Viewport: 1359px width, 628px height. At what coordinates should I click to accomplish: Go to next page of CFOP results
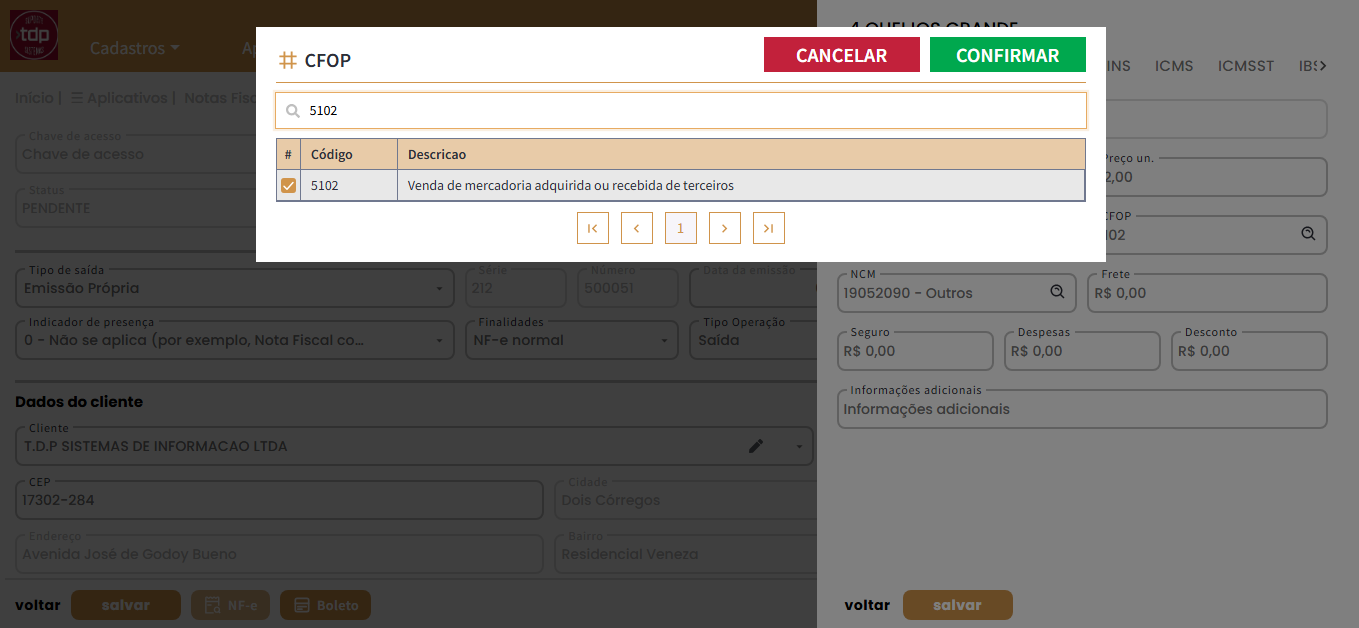coord(725,228)
